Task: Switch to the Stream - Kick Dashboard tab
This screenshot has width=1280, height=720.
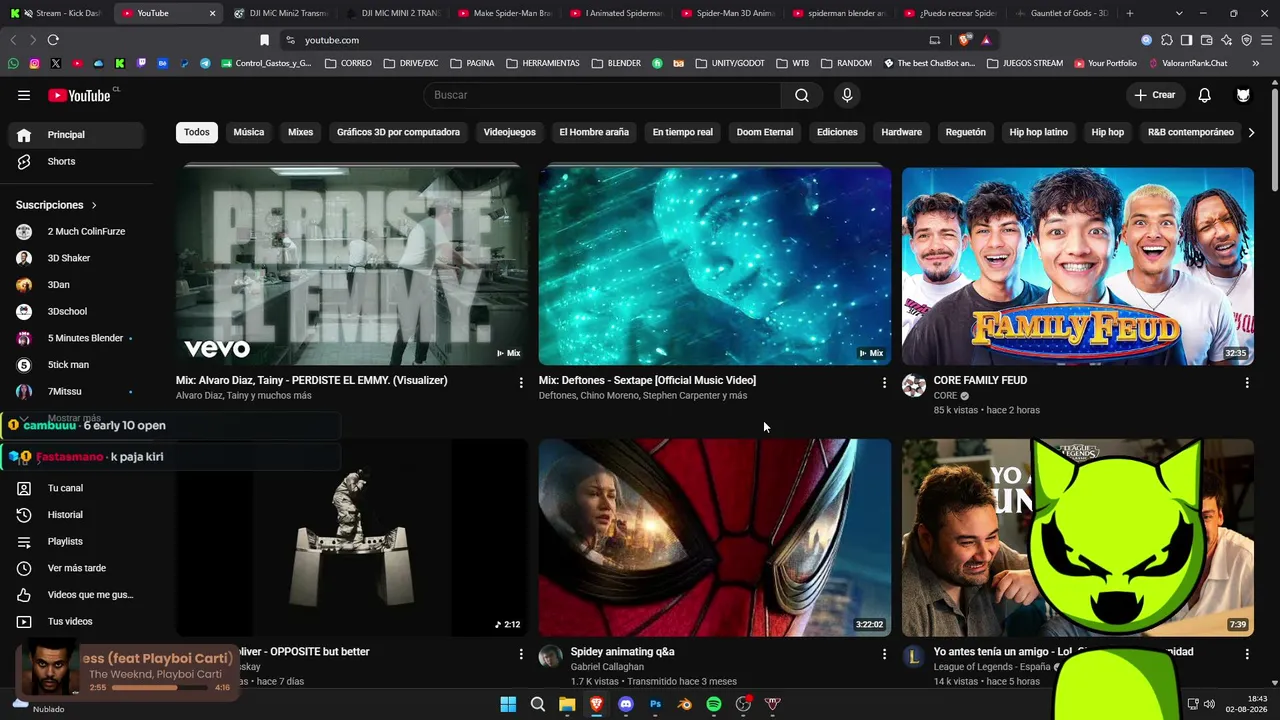Action: 58,13
